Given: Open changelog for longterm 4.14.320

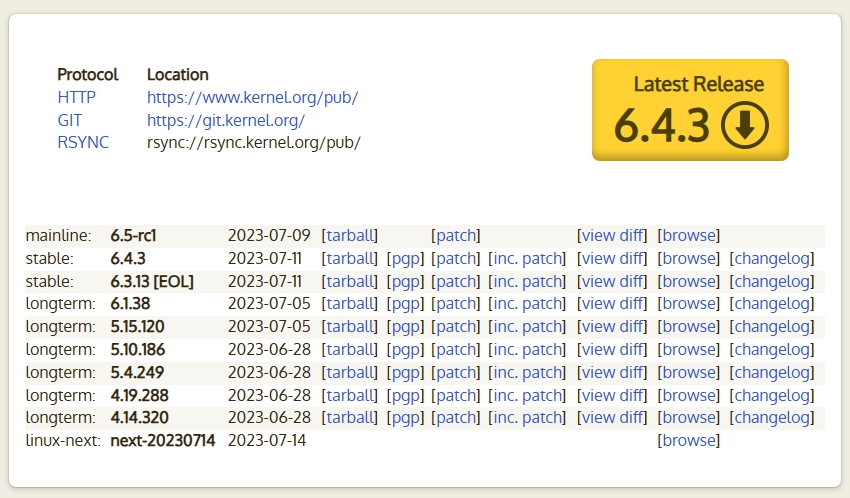Looking at the screenshot, I should 772,418.
